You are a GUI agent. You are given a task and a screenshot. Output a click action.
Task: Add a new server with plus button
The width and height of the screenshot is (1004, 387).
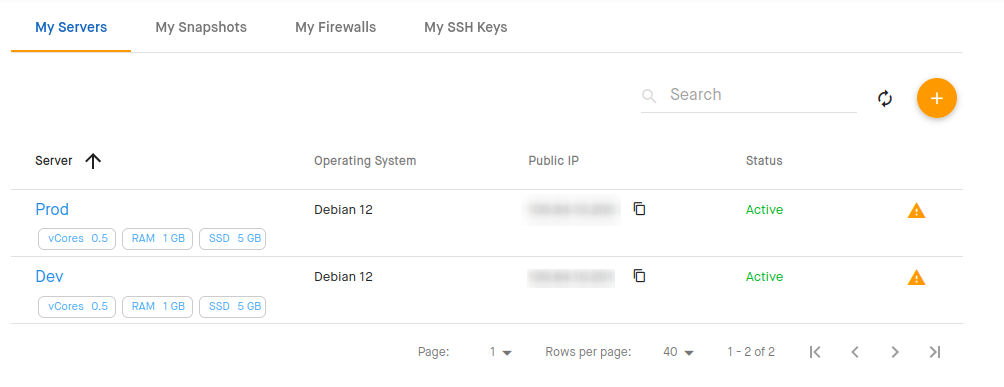(937, 99)
